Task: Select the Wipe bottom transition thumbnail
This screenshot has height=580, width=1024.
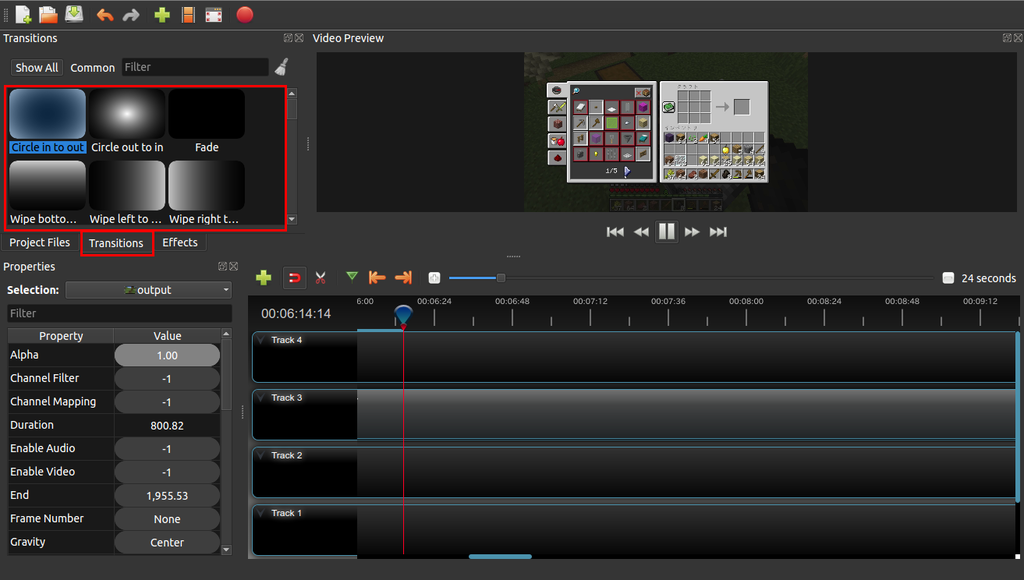Action: pos(47,185)
